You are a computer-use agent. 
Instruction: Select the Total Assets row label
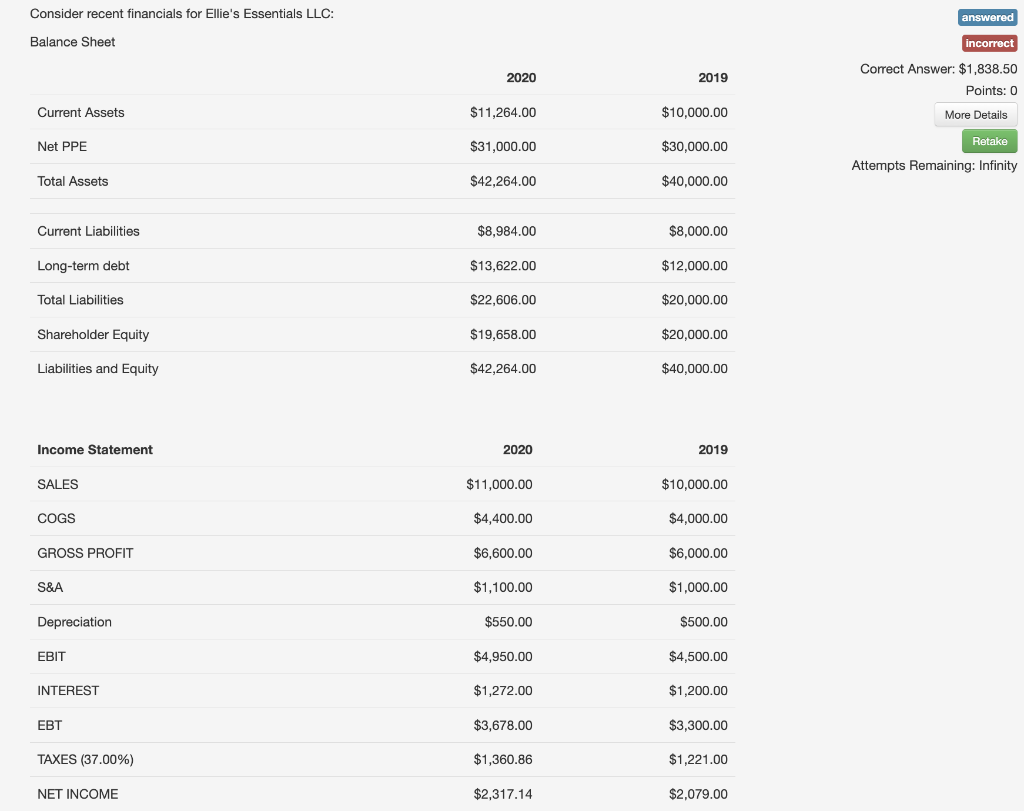click(x=72, y=181)
